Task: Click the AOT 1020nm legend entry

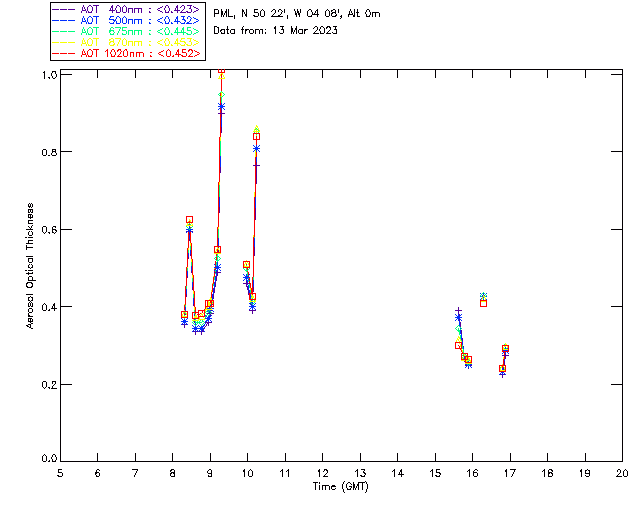Action: pyautogui.click(x=127, y=53)
